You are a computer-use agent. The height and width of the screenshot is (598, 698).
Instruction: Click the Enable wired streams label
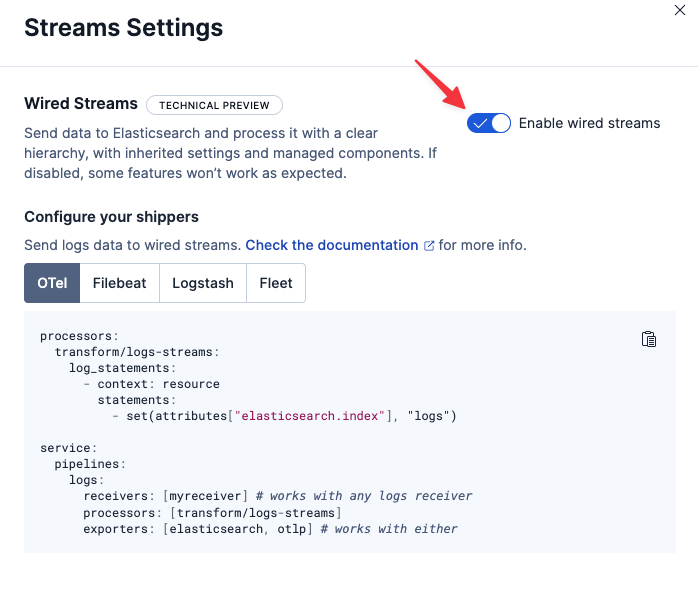coord(589,123)
